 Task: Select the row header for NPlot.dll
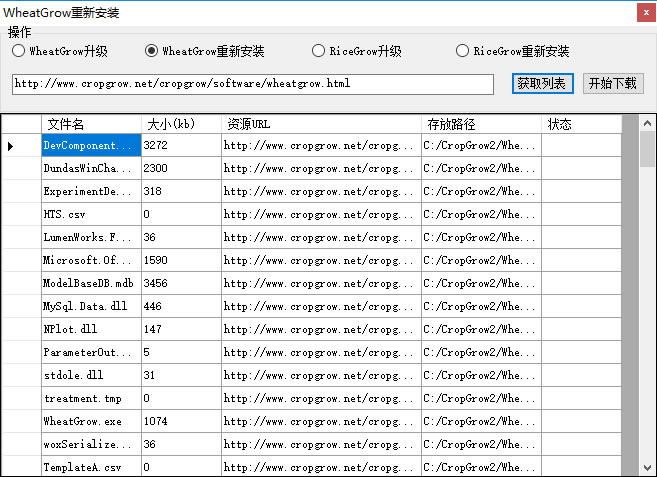pyautogui.click(x=21, y=329)
